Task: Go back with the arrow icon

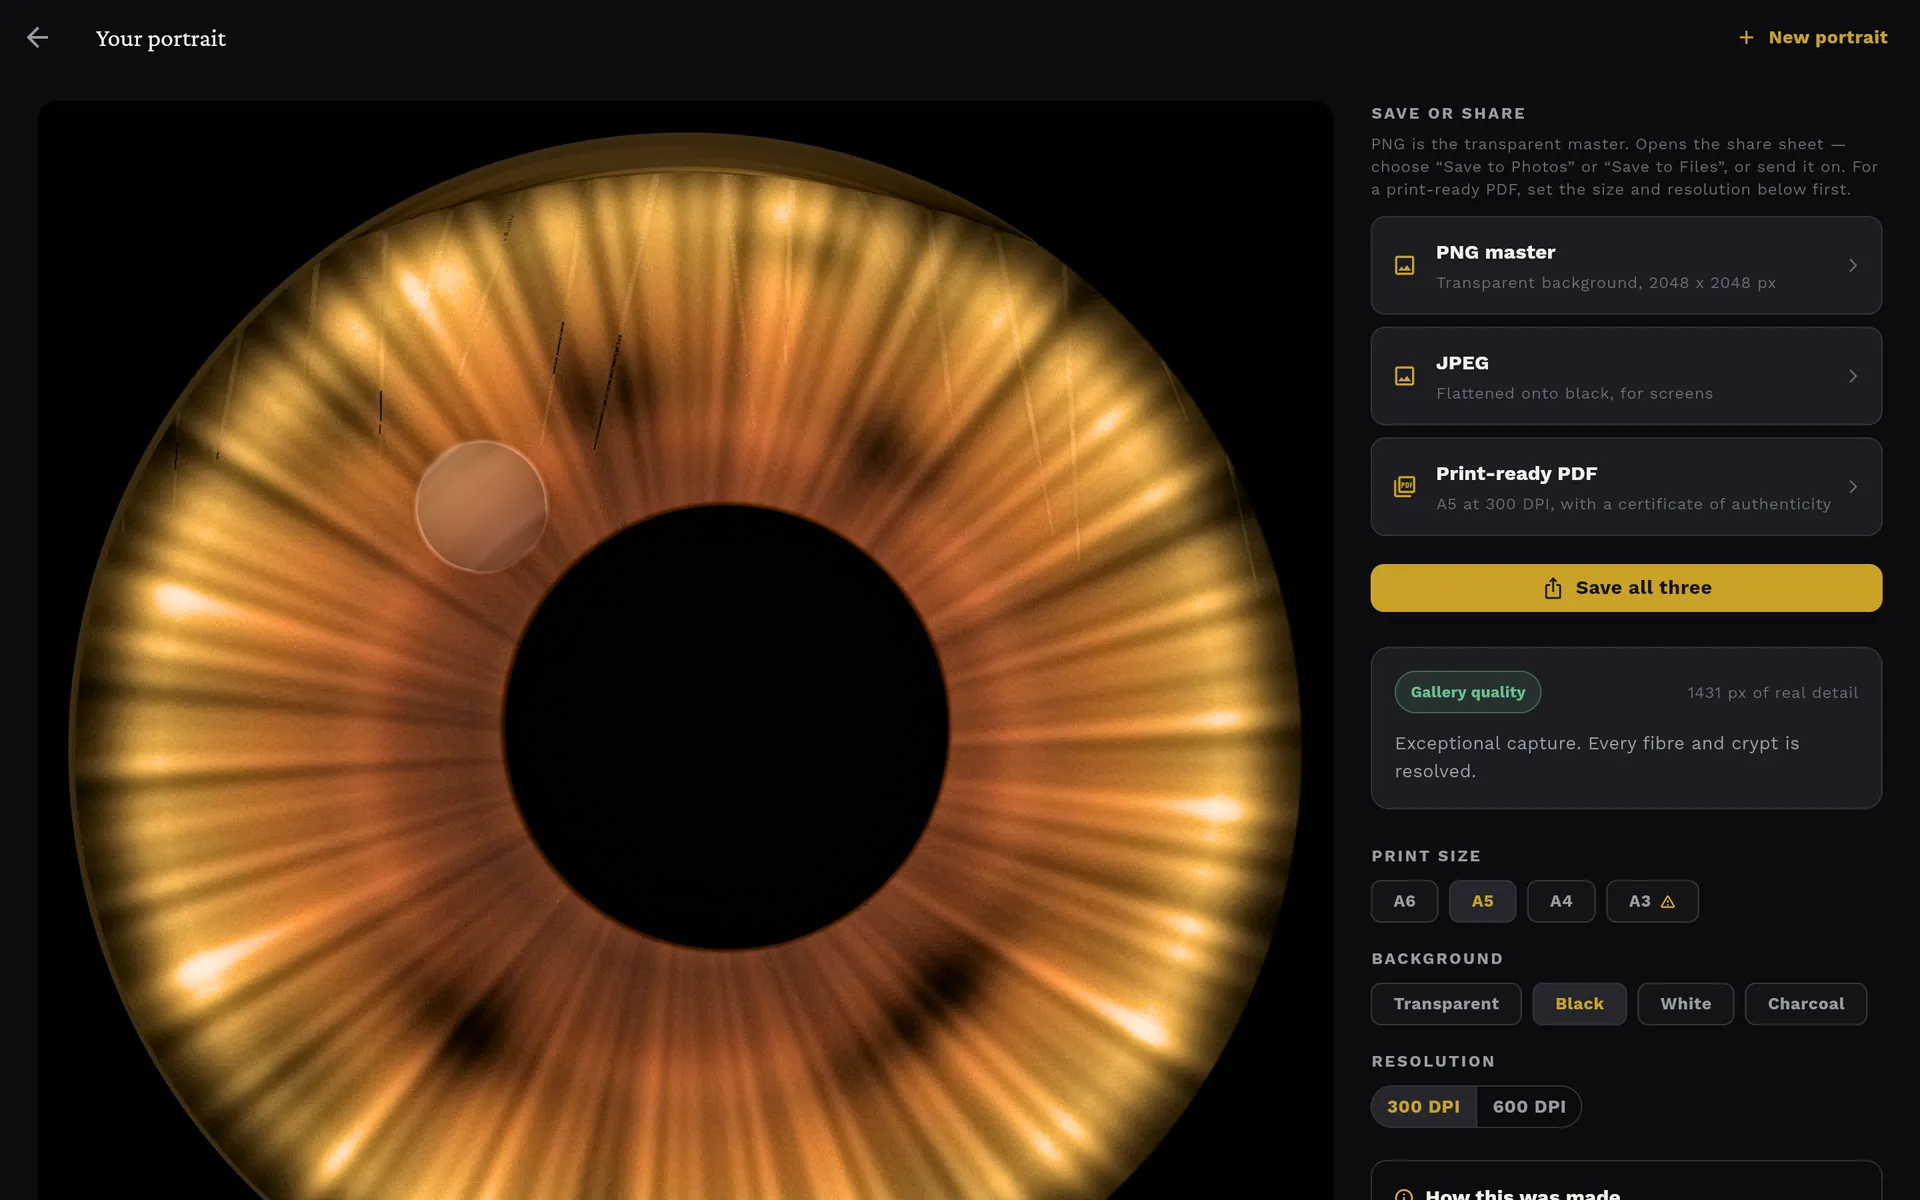Action: [37, 38]
